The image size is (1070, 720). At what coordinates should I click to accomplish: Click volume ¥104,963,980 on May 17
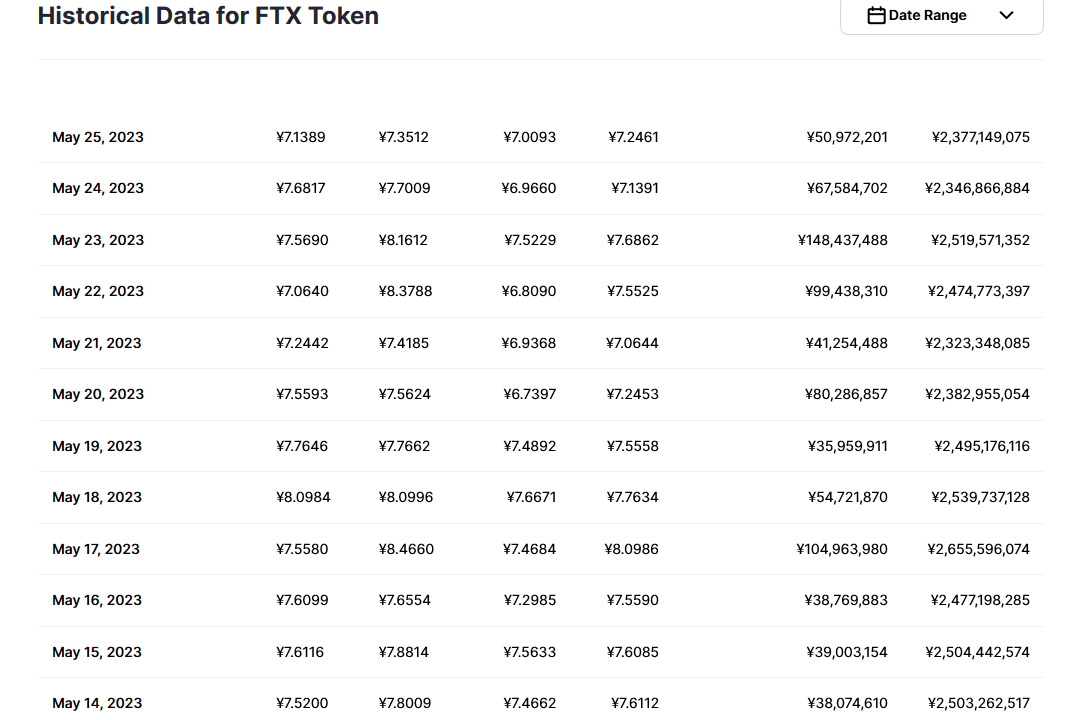click(x=842, y=549)
